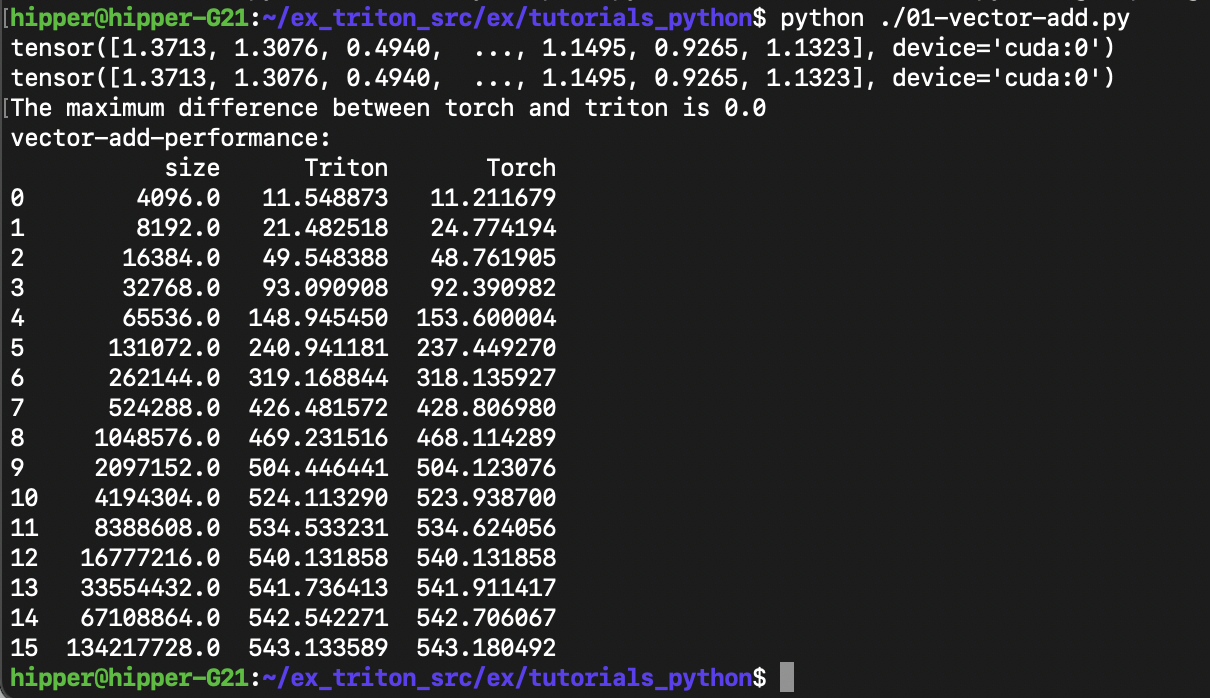Click size value 32768.0

click(x=172, y=288)
